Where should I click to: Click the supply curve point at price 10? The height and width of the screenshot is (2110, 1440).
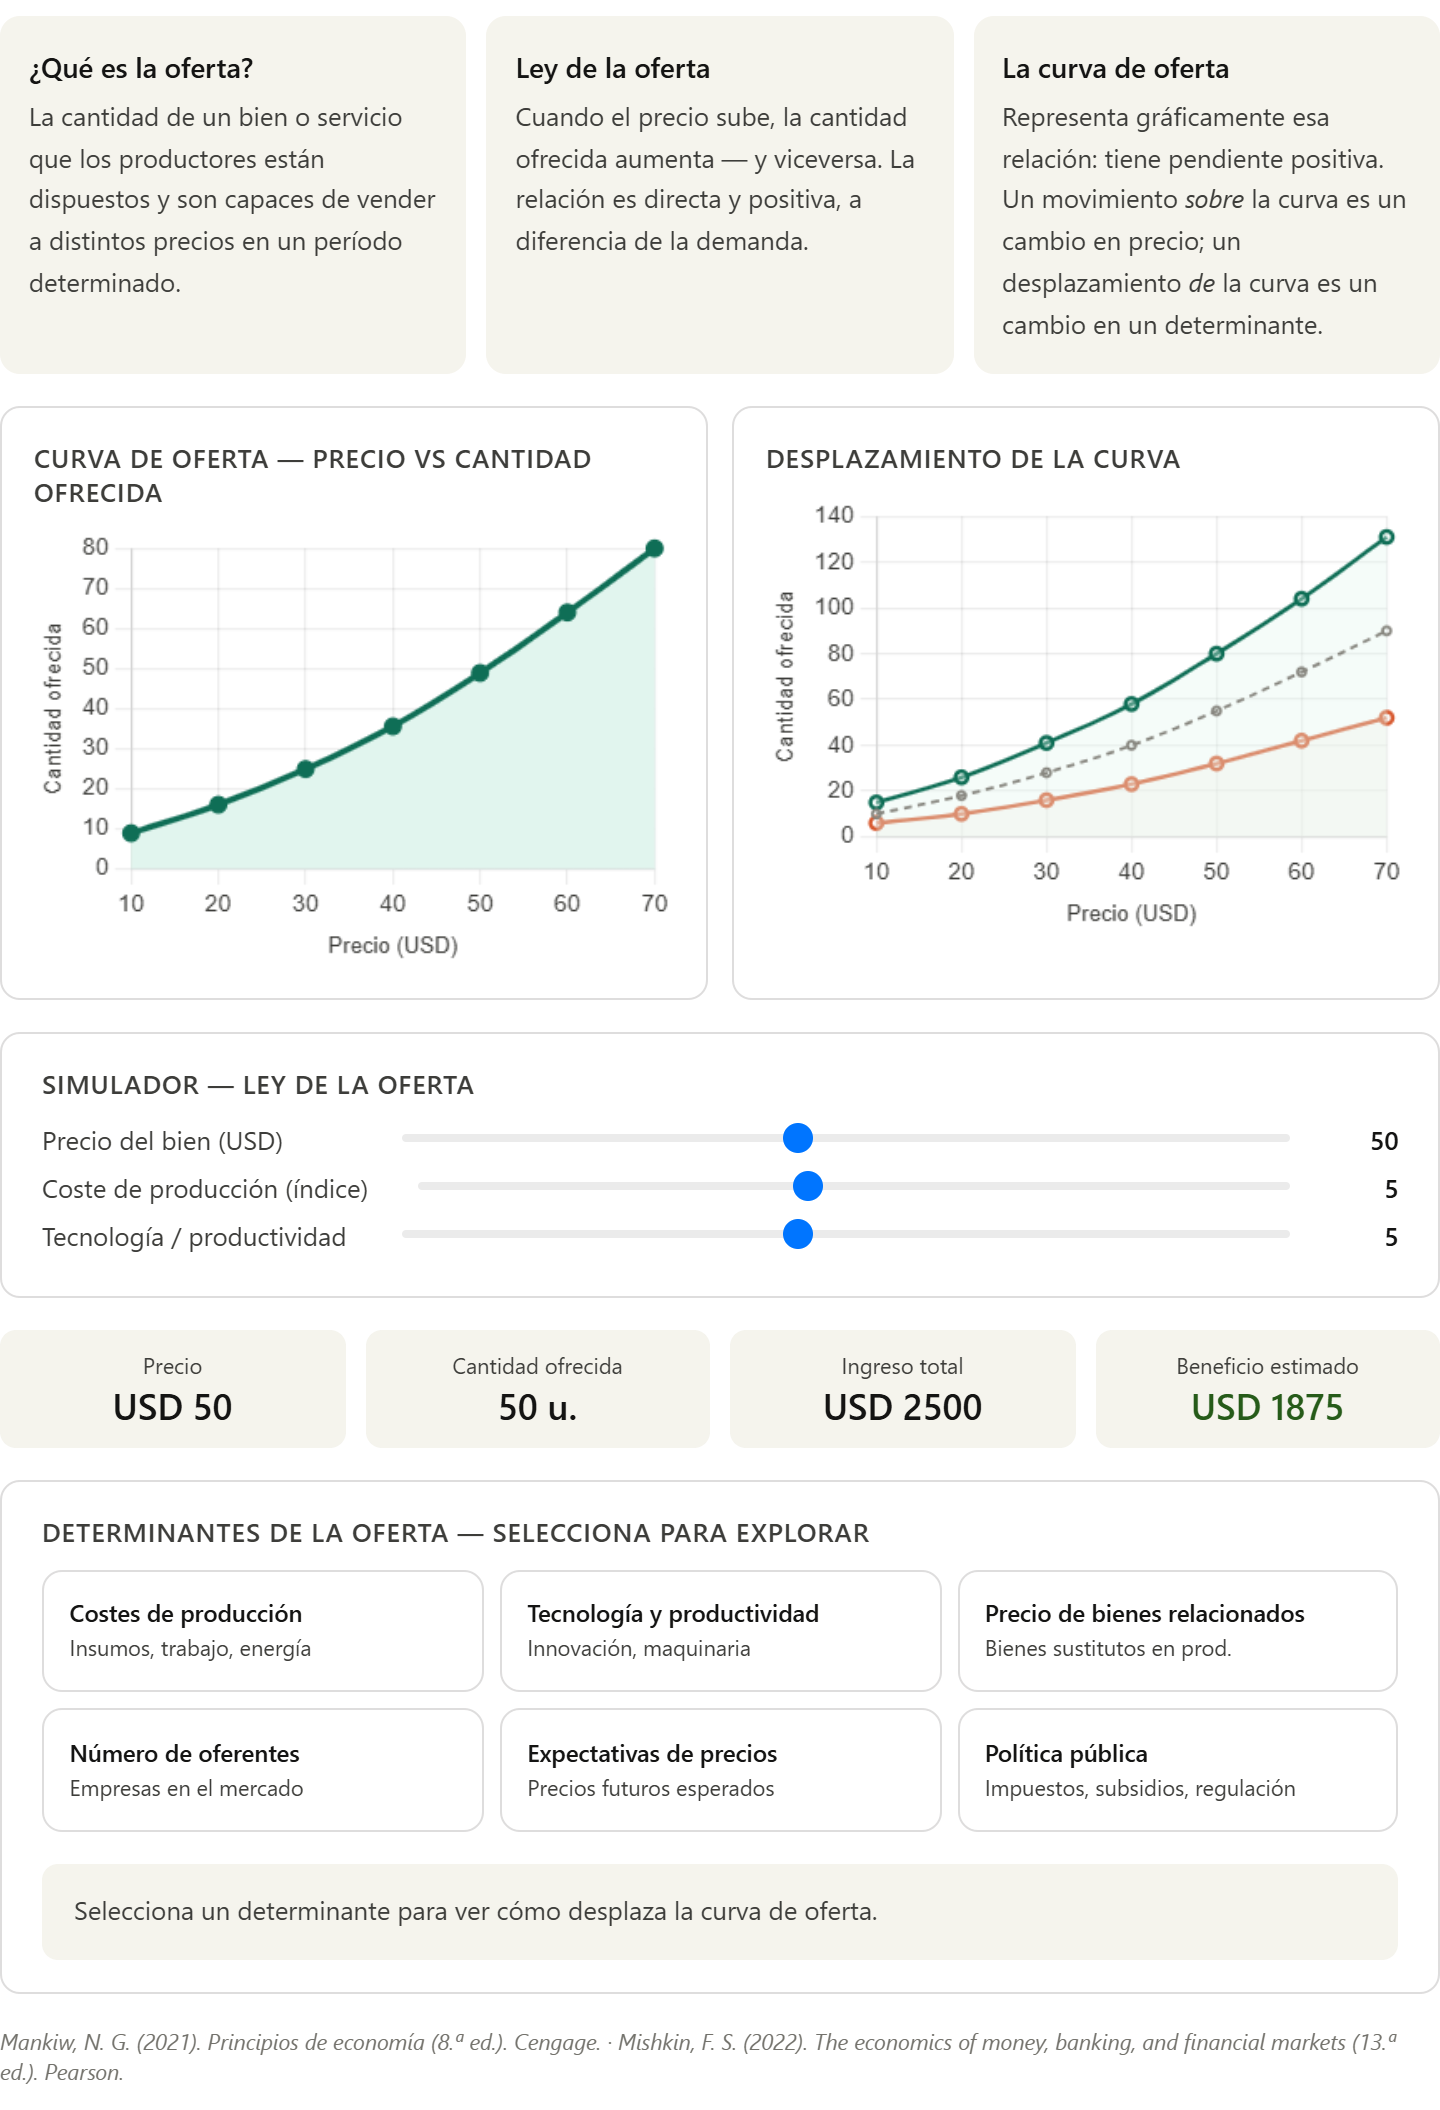coord(131,833)
